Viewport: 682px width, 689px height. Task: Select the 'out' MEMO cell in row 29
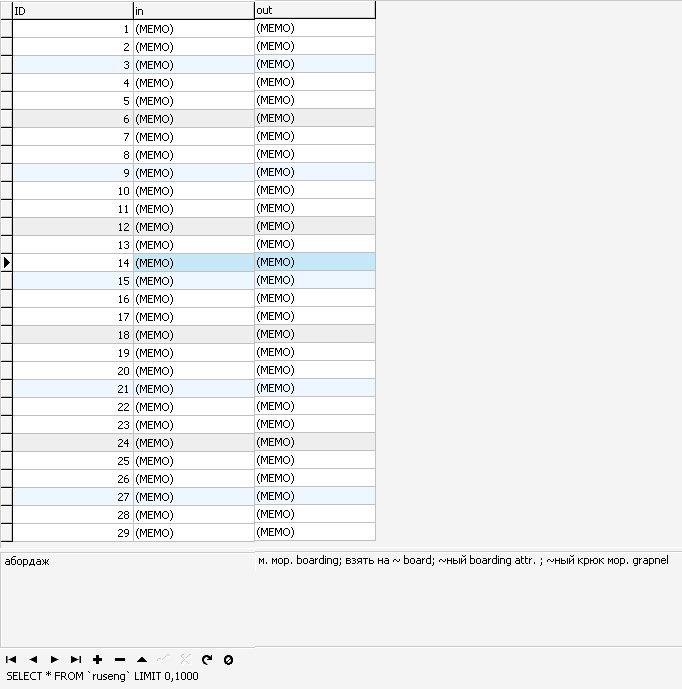click(315, 533)
